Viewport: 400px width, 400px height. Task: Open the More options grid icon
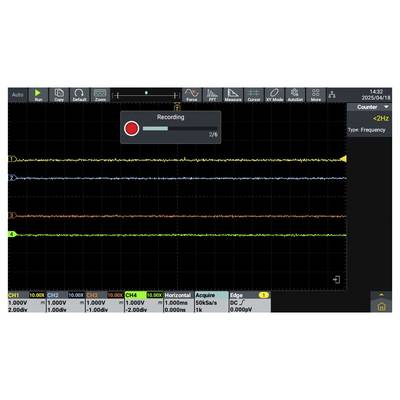coord(316,95)
